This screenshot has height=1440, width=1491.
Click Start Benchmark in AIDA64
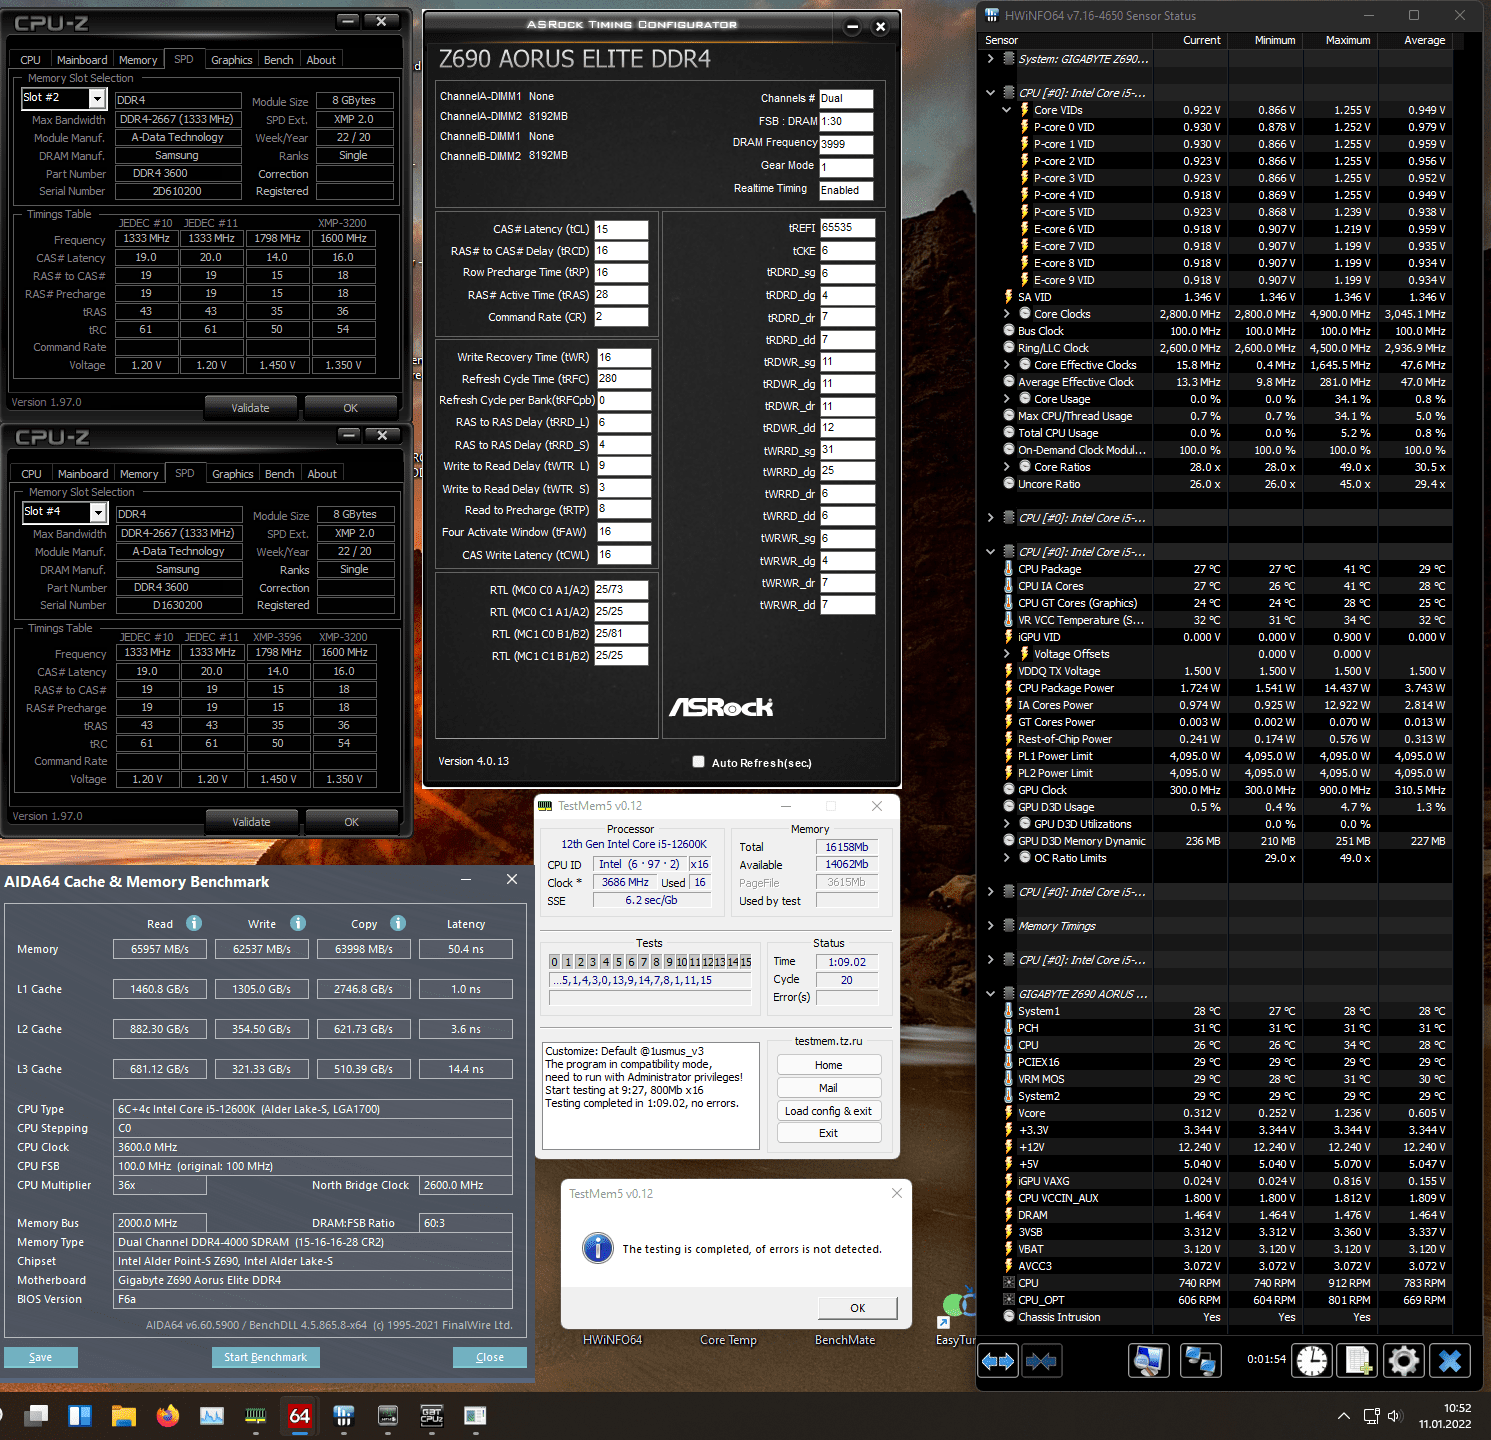265,1357
